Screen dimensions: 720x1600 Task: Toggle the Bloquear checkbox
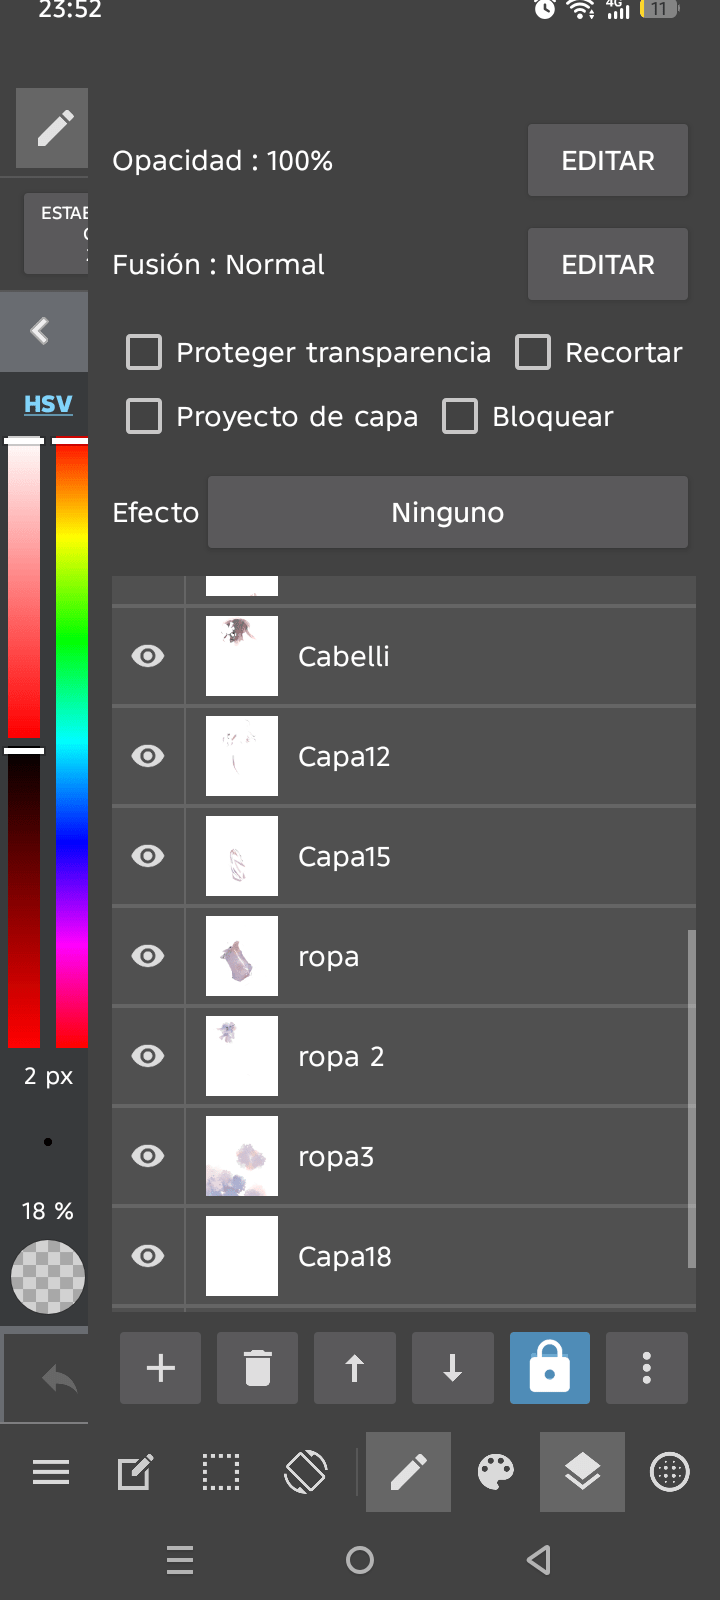[460, 416]
